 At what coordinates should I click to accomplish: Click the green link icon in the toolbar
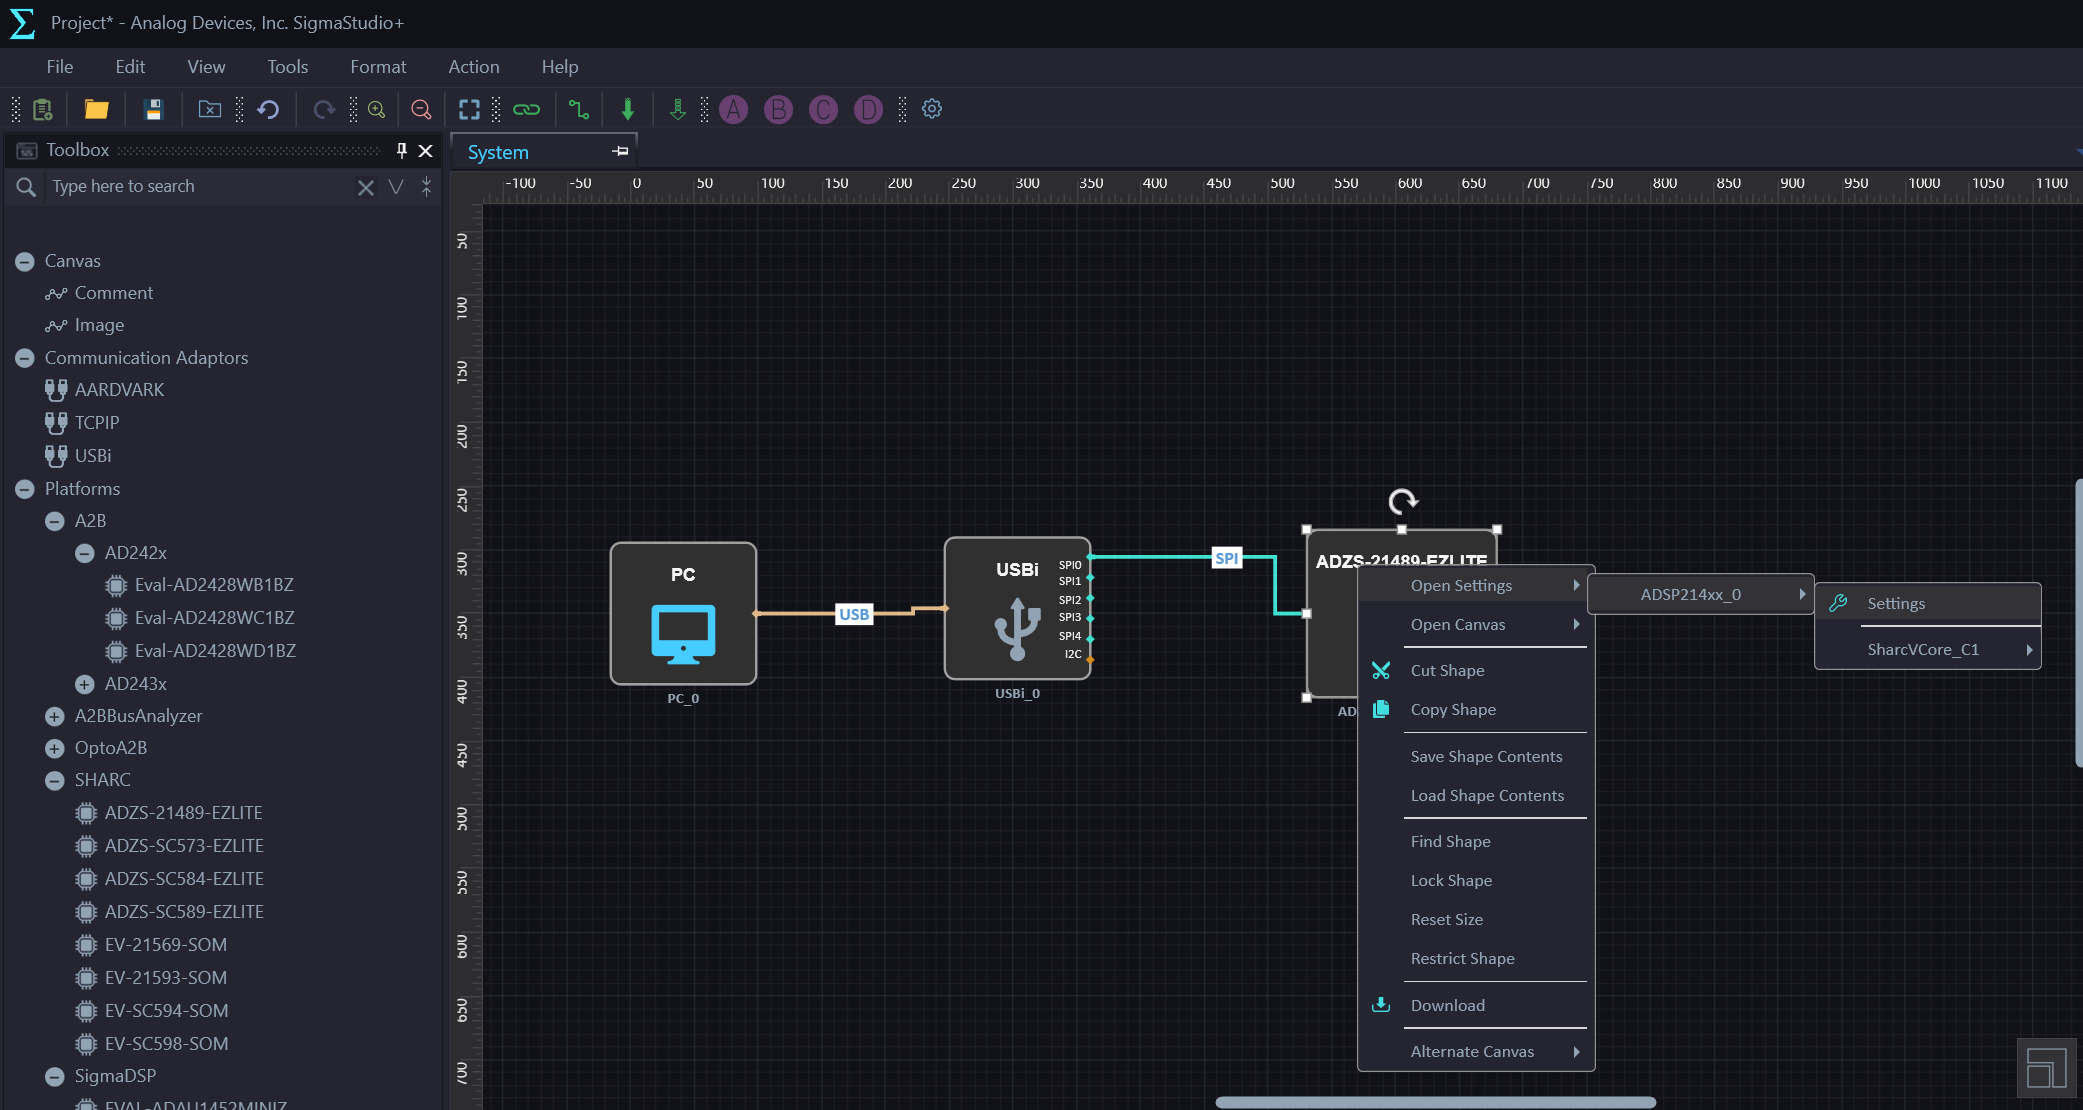click(x=526, y=109)
